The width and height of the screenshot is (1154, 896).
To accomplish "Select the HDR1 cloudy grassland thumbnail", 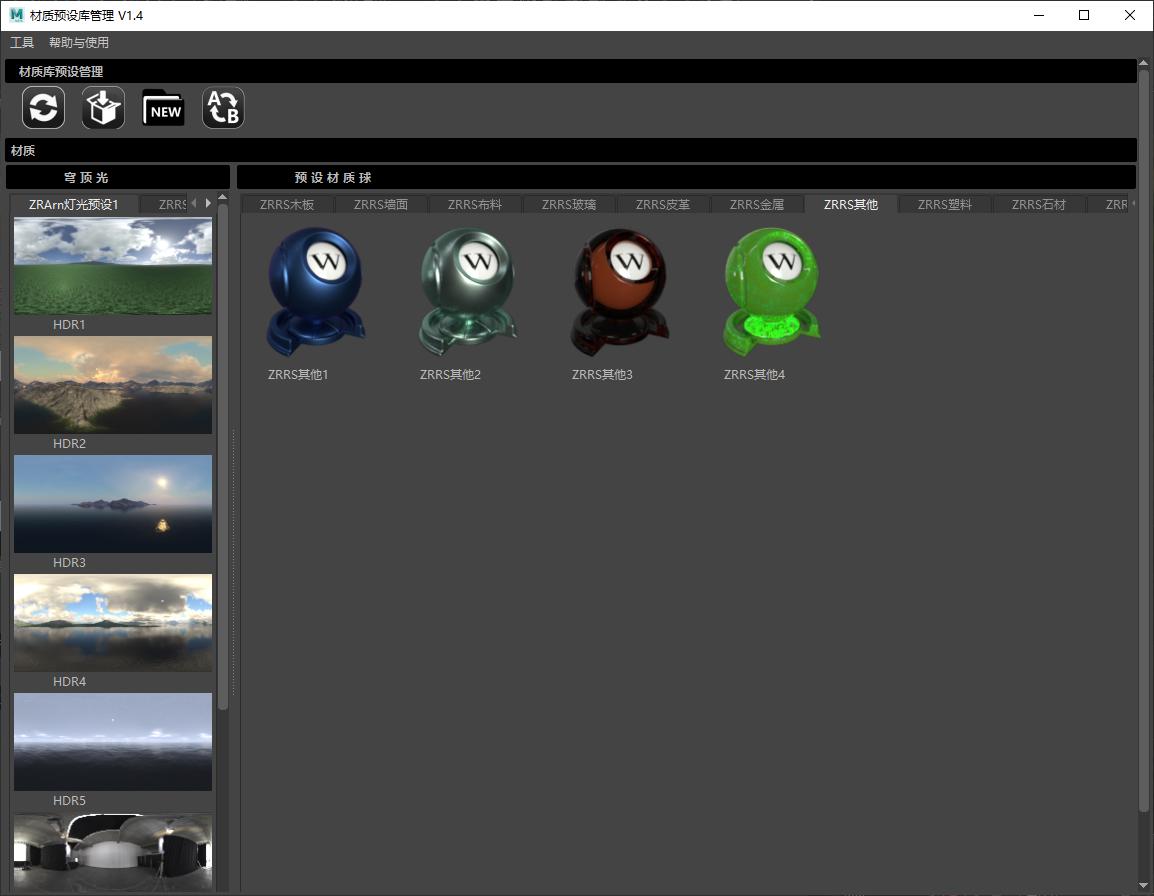I will (x=113, y=266).
